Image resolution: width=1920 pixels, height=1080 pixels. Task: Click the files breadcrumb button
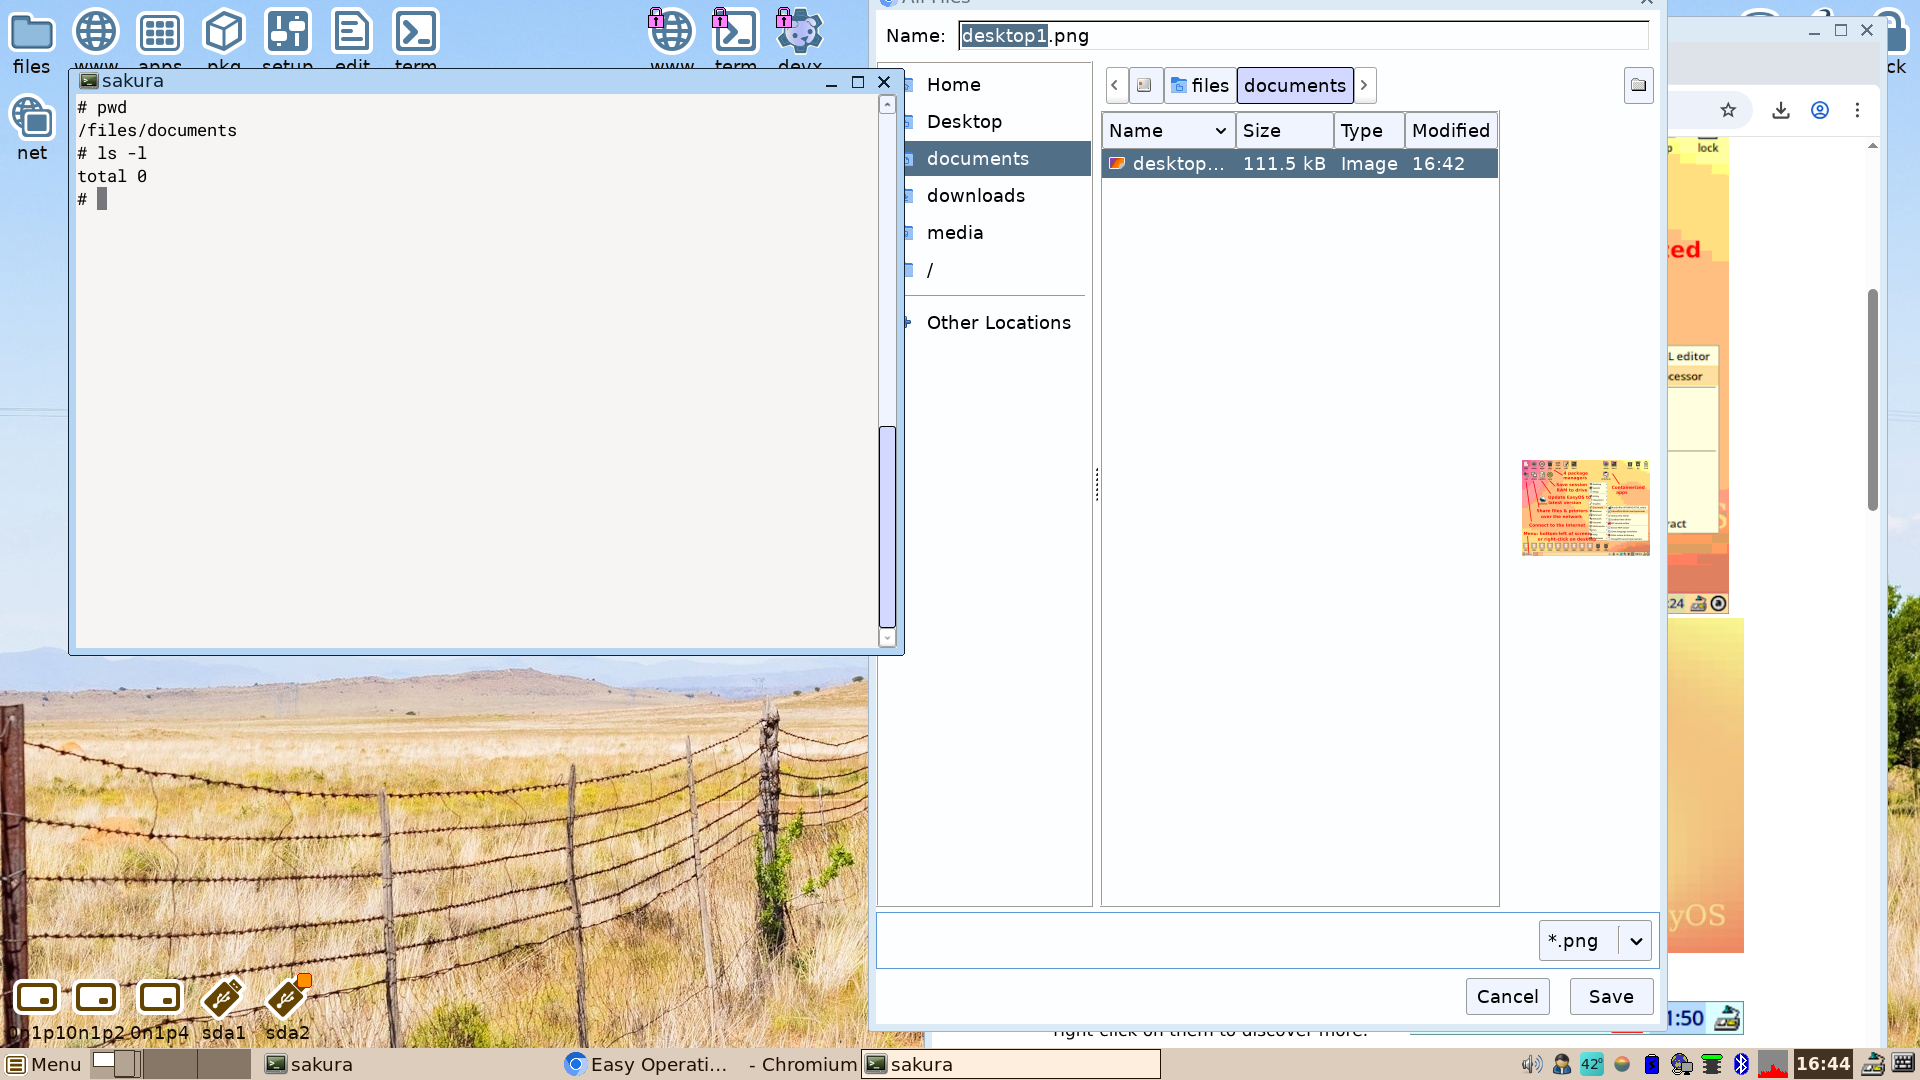(1200, 85)
